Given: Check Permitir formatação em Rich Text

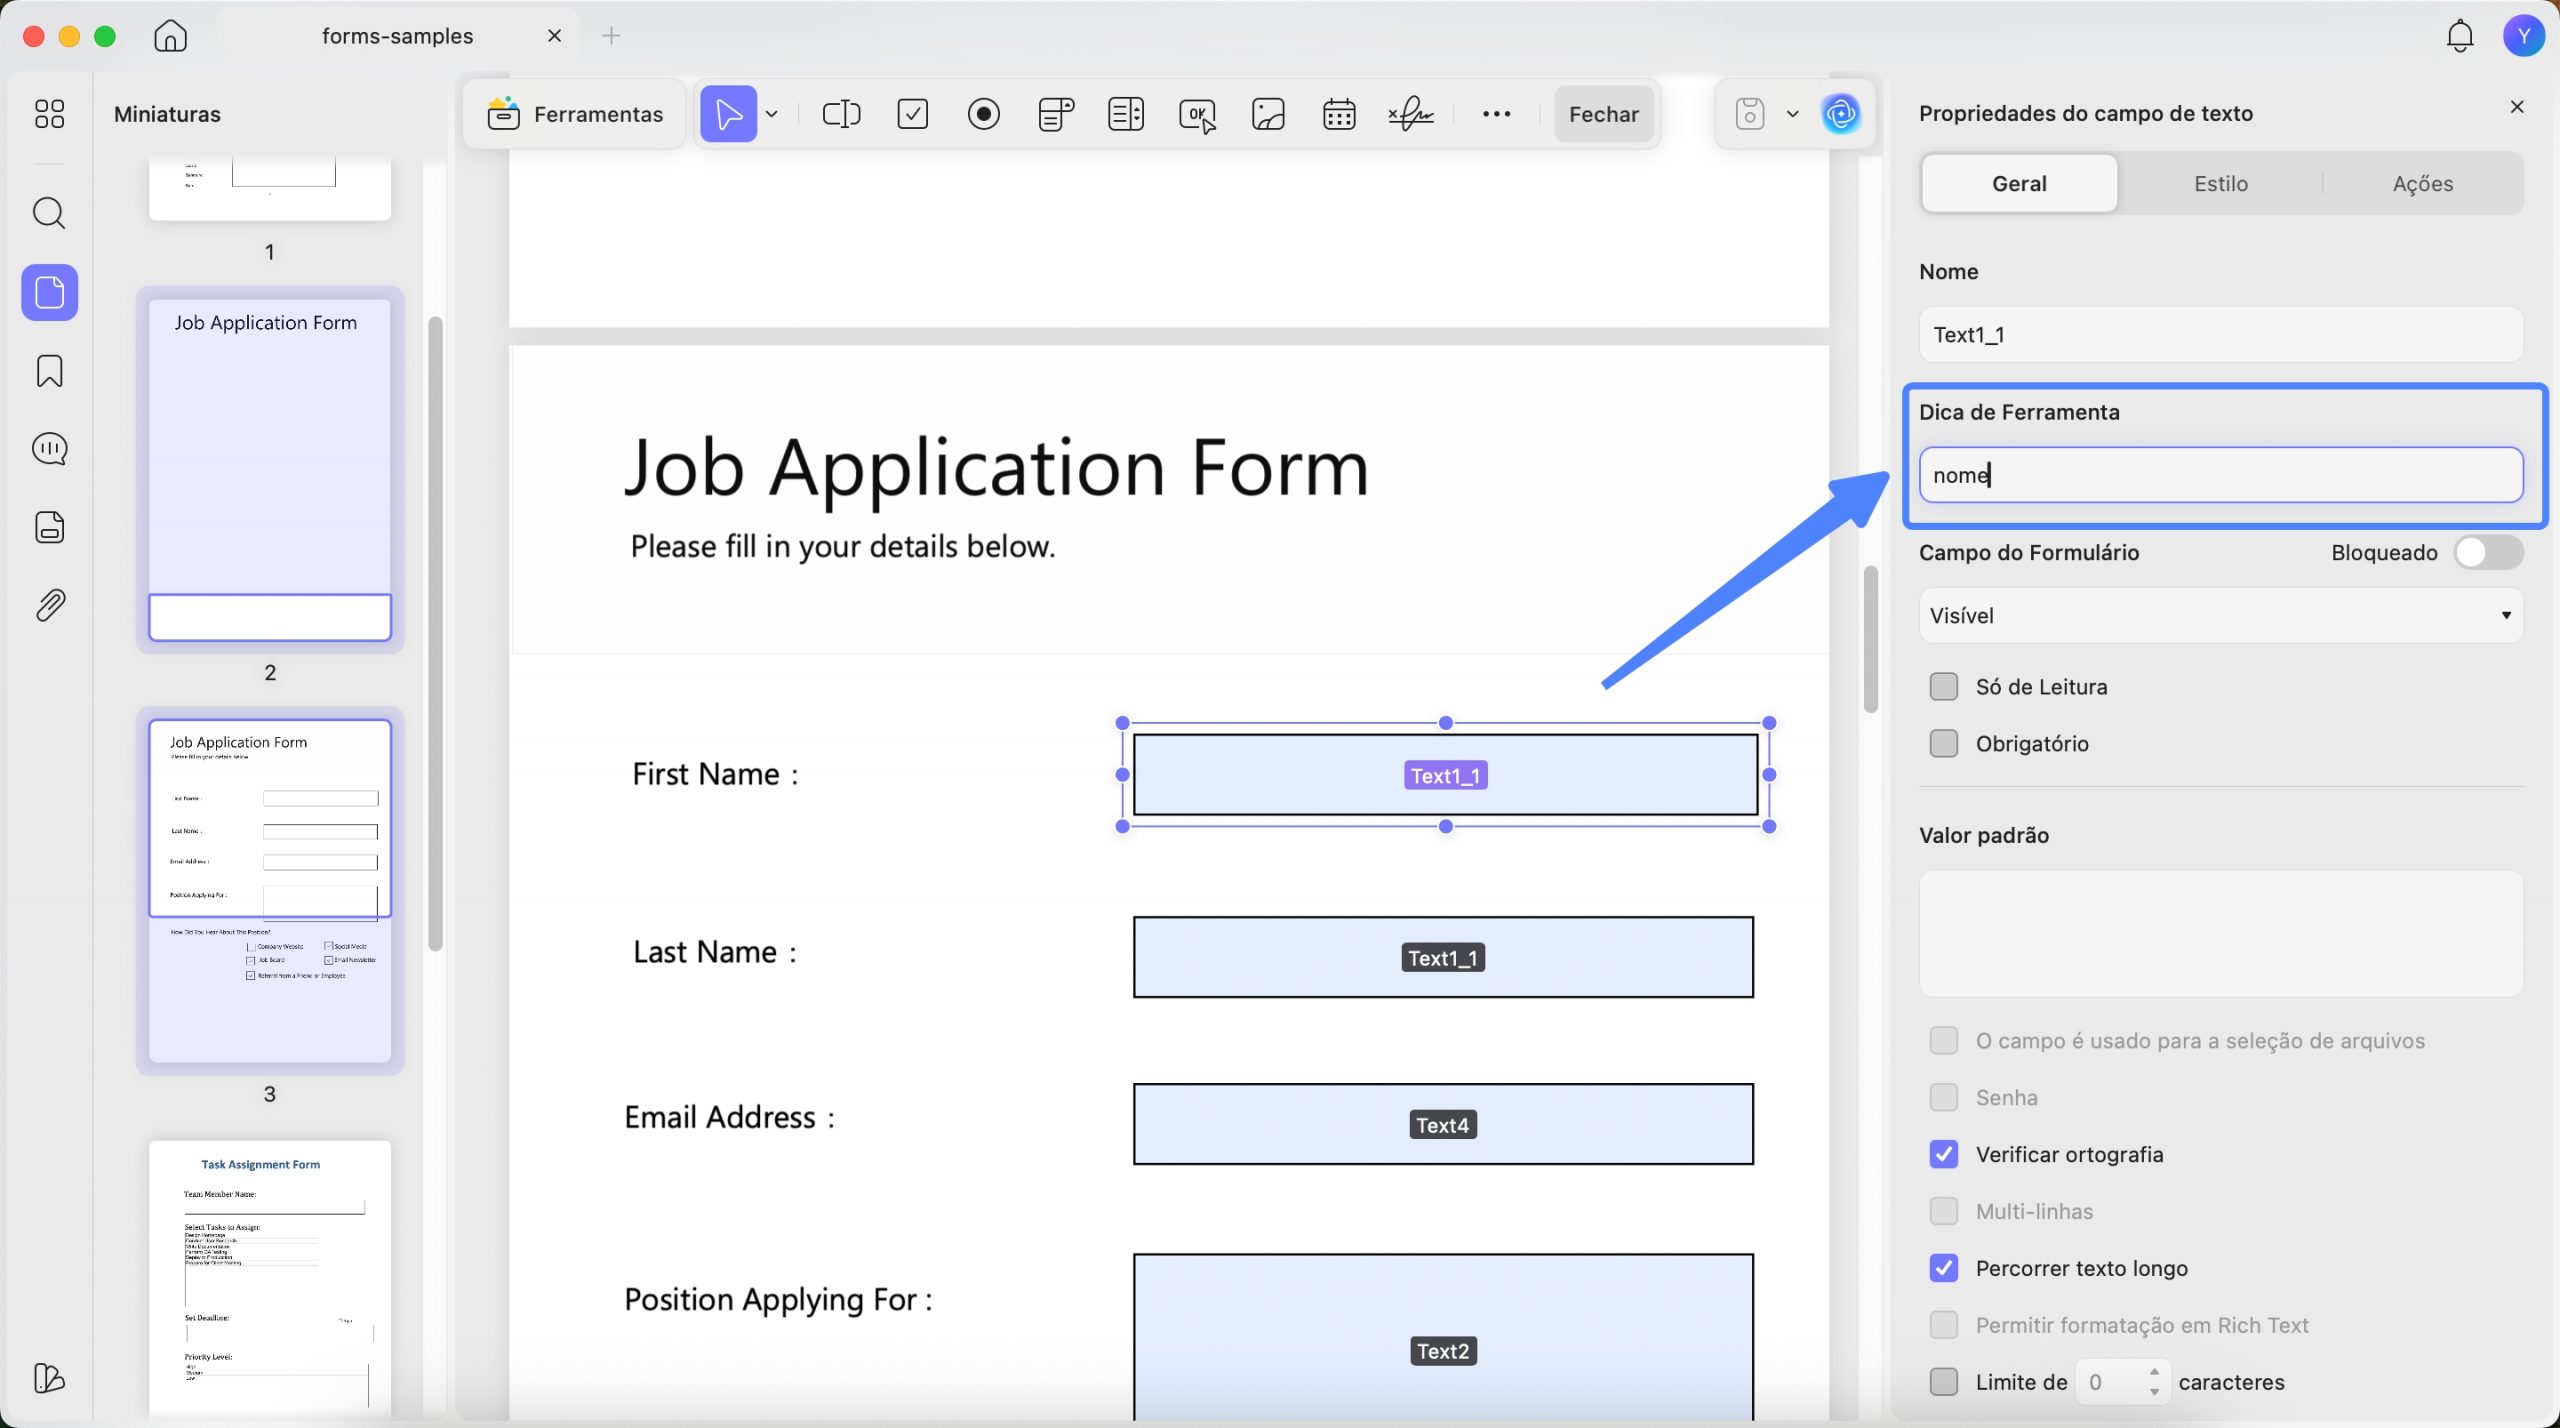Looking at the screenshot, I should coord(1944,1326).
